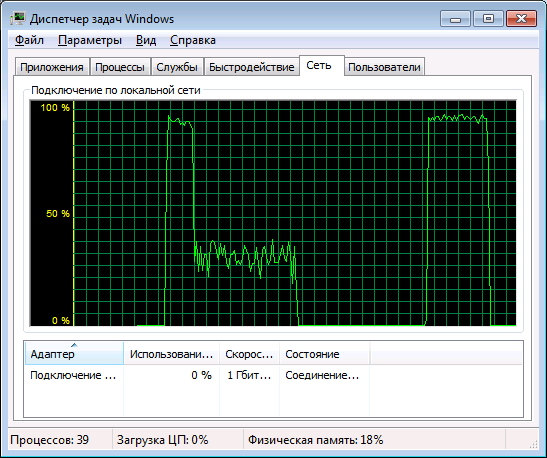Image resolution: width=547 pixels, height=458 pixels.
Task: Maximize the Task Manager window
Action: coord(488,18)
